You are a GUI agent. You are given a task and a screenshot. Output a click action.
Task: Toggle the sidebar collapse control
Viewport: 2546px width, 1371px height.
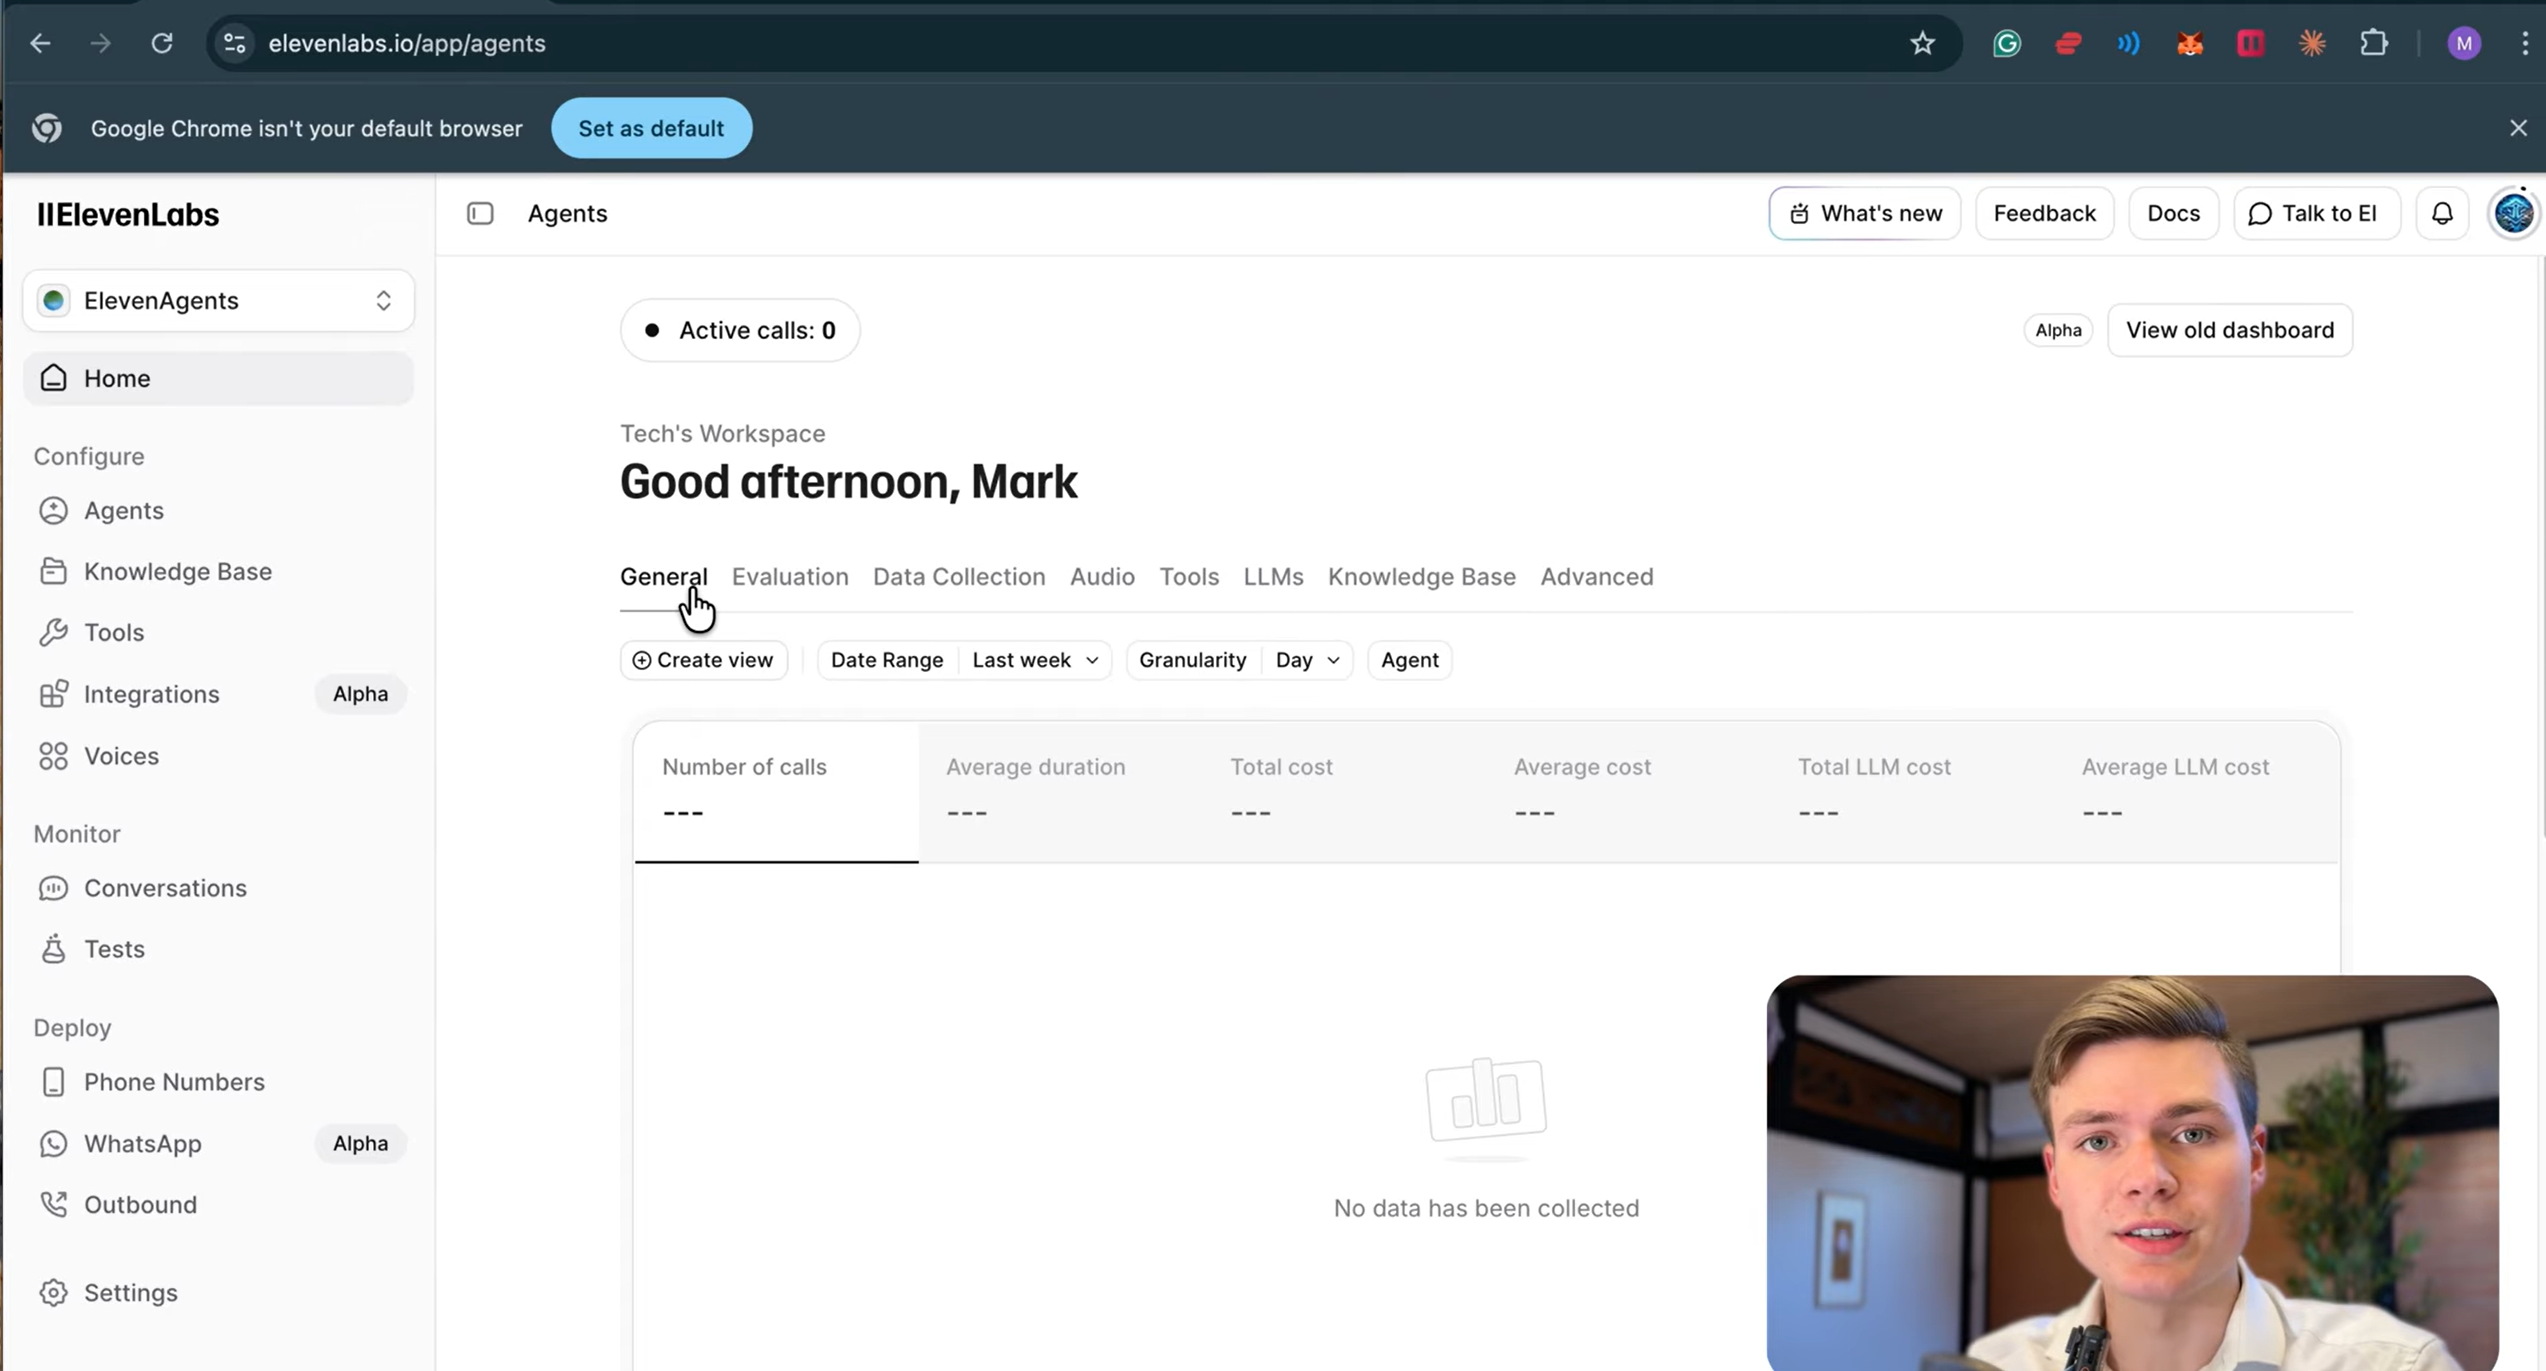[x=481, y=213]
